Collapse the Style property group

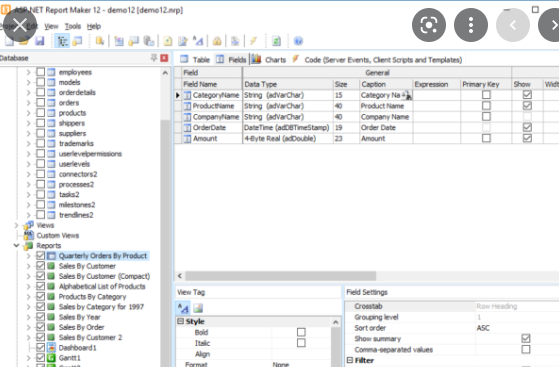180,321
